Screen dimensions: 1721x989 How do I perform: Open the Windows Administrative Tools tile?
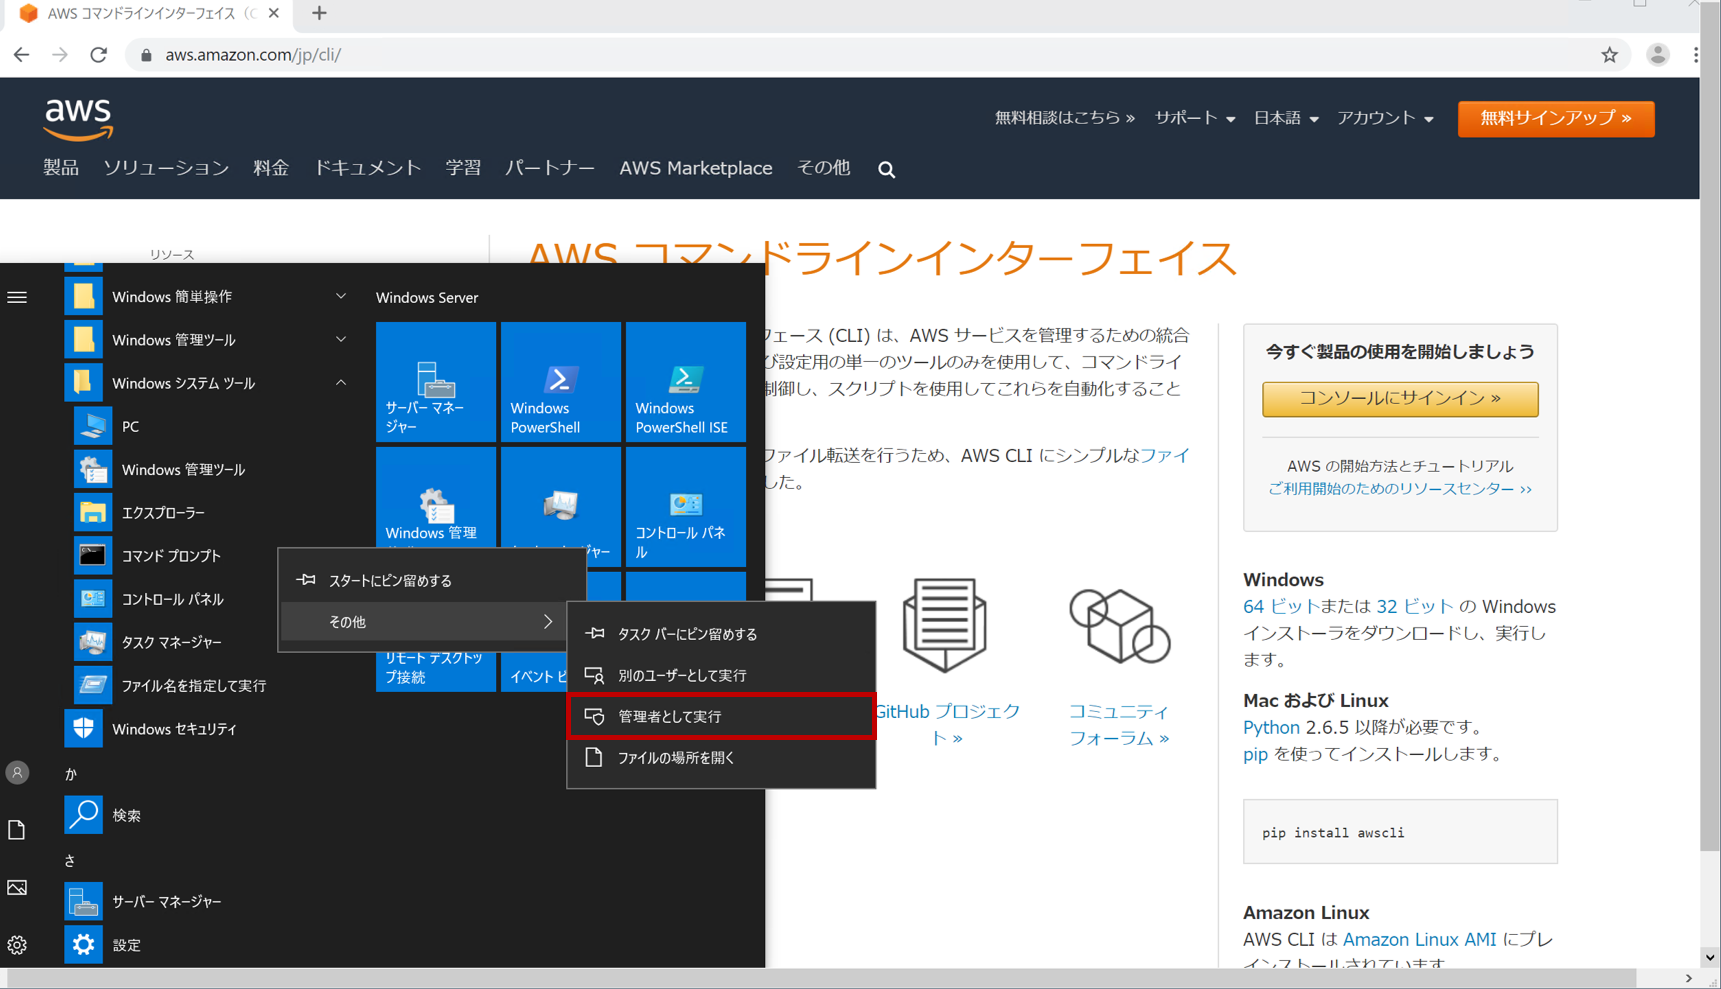tap(436, 497)
